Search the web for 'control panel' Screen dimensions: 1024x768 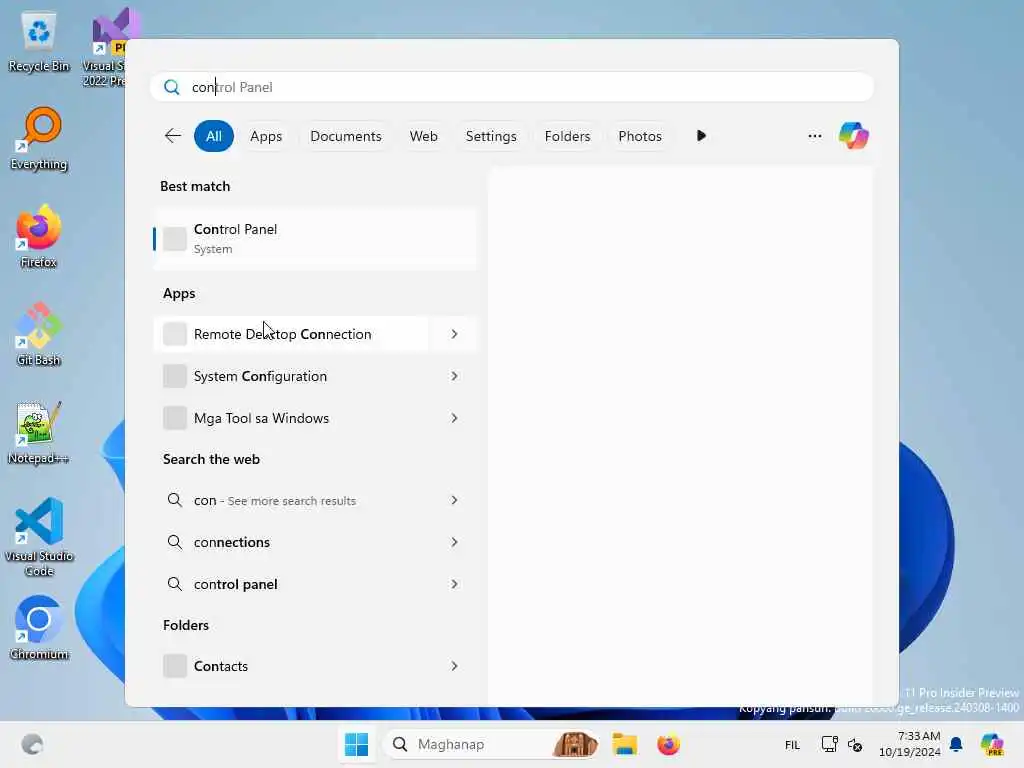[291, 584]
